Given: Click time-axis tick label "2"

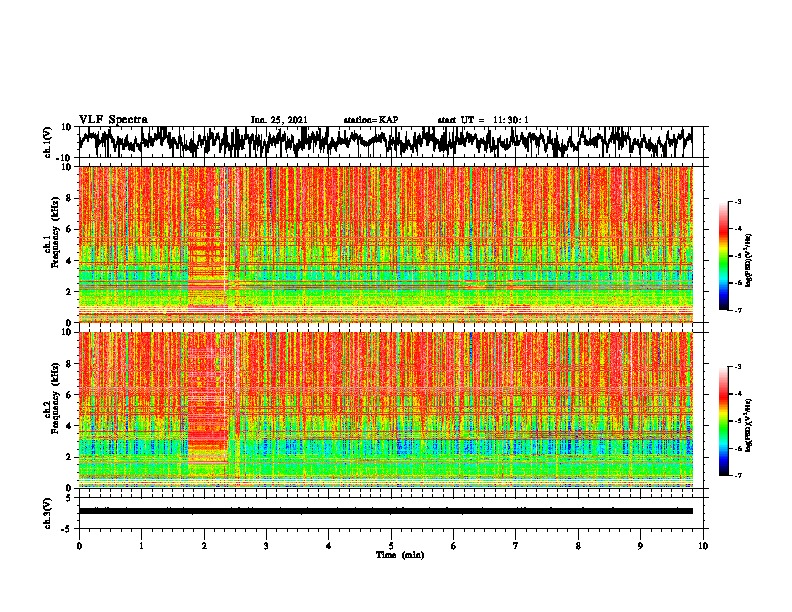Looking at the screenshot, I should coord(204,546).
